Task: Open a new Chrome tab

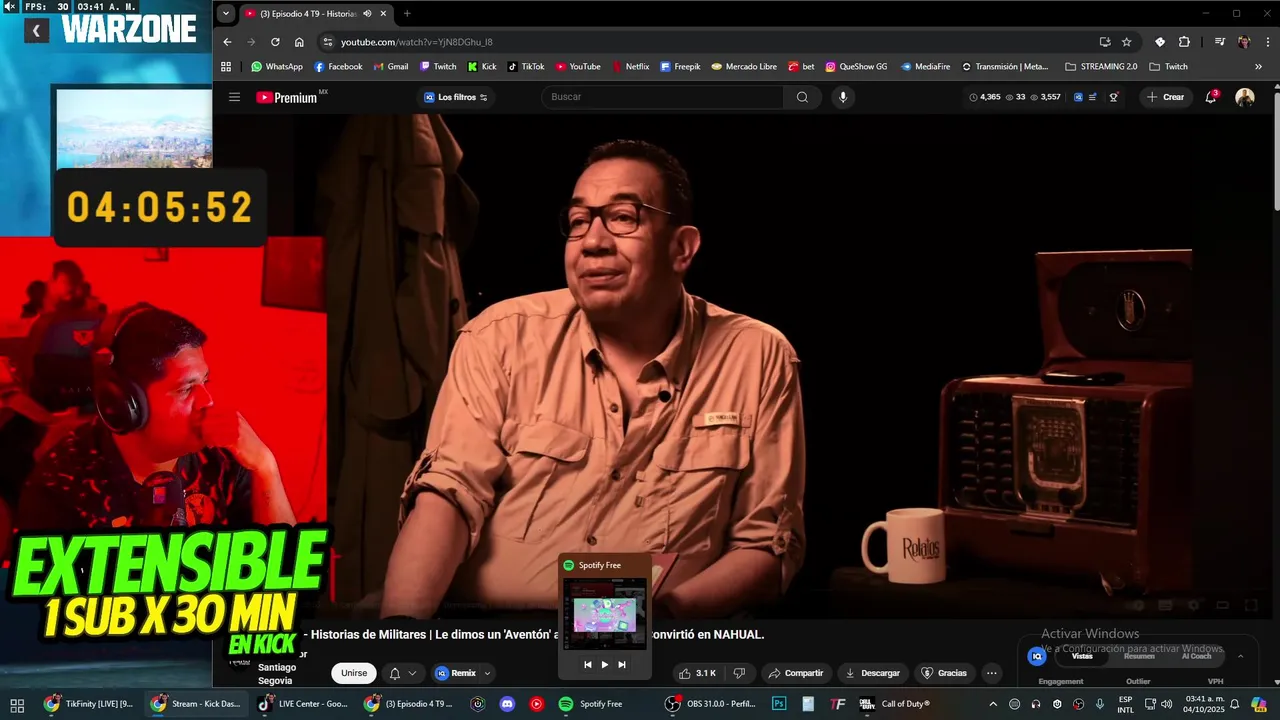Action: coord(407,14)
